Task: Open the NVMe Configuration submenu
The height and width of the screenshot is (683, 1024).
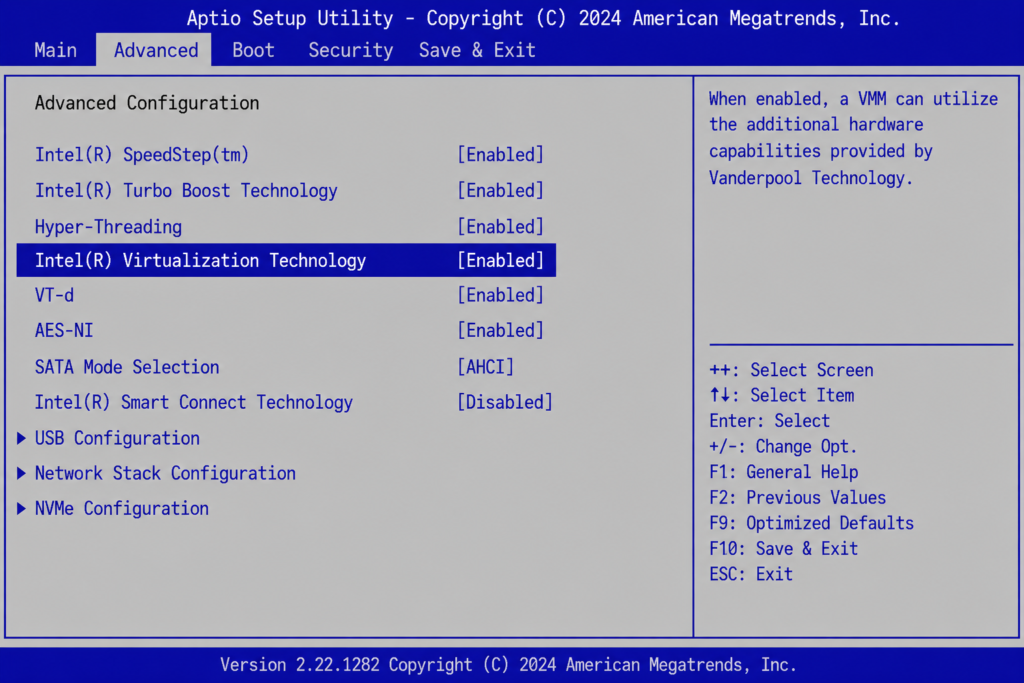Action: 122,509
